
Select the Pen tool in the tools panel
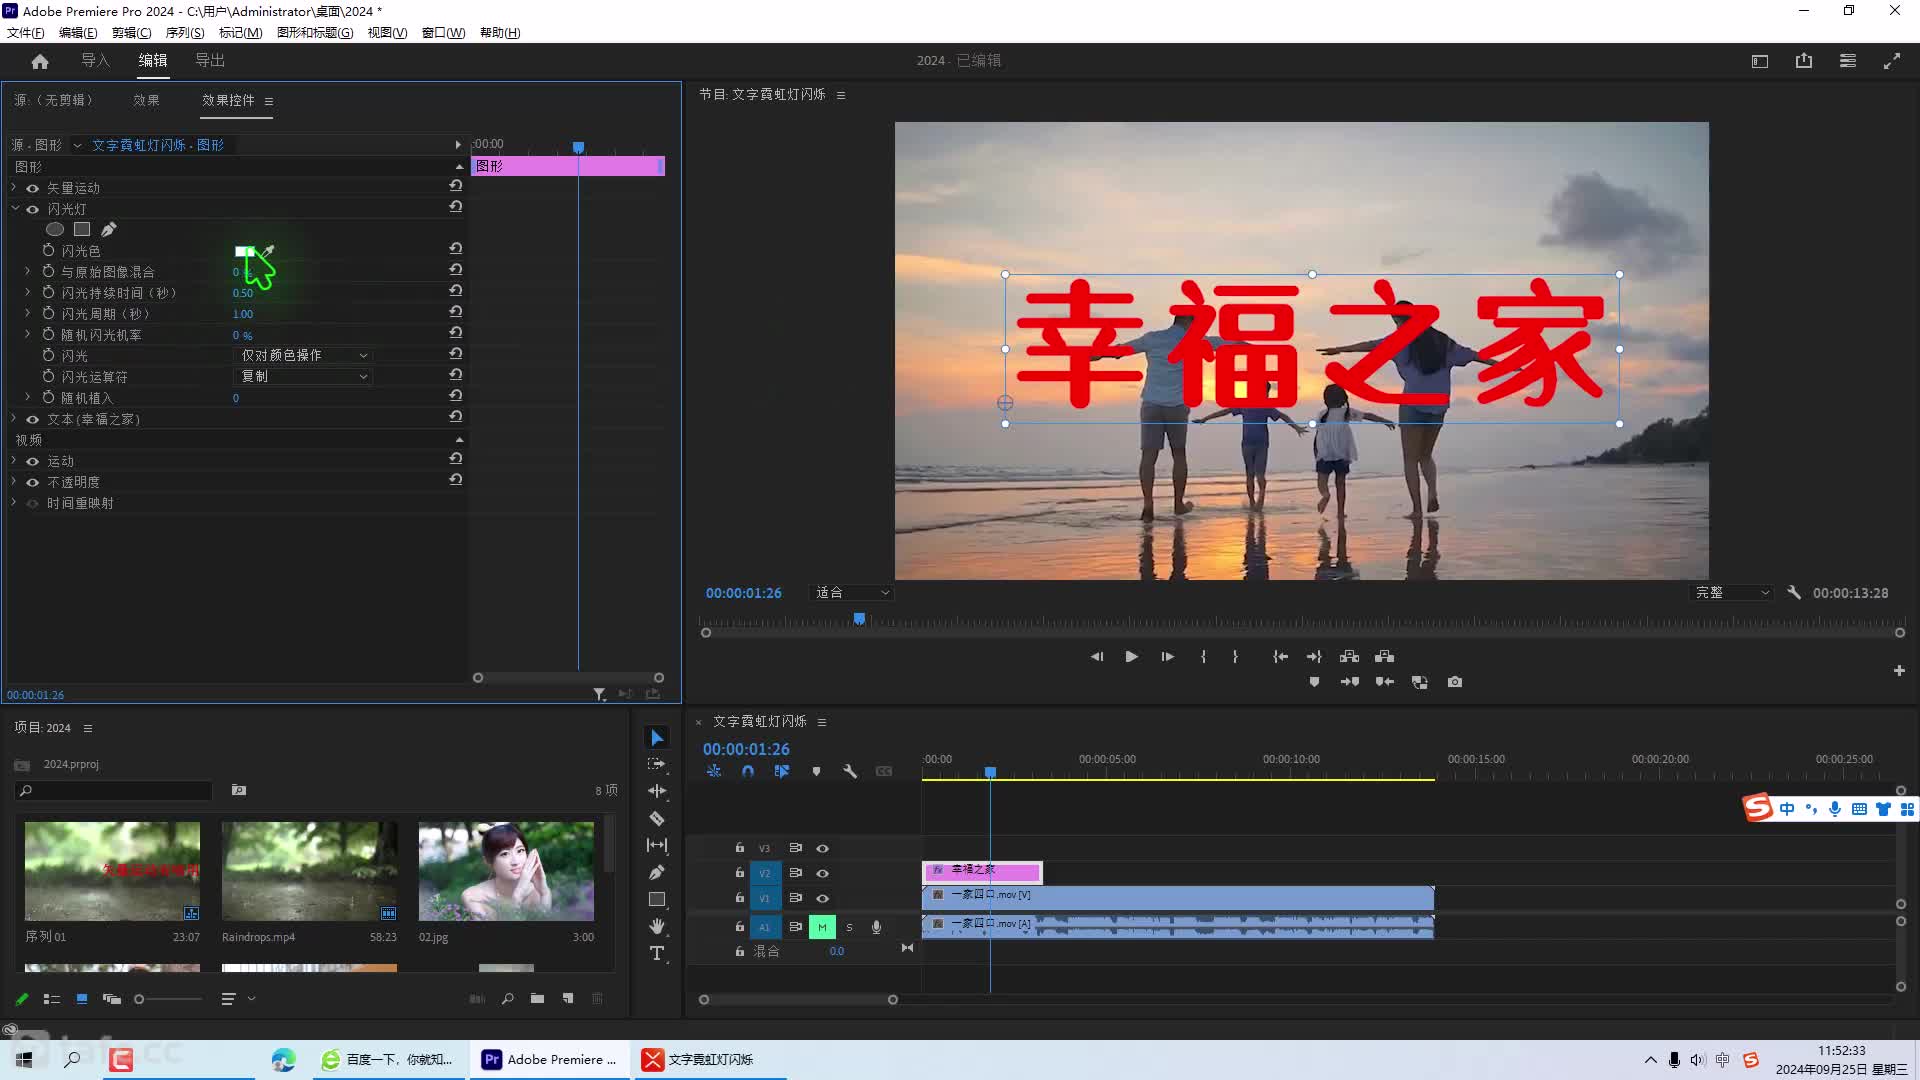[x=657, y=872]
